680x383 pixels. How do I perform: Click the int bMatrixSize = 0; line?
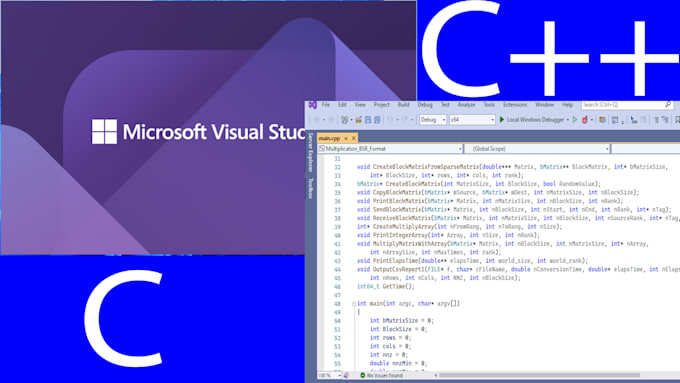pos(402,321)
